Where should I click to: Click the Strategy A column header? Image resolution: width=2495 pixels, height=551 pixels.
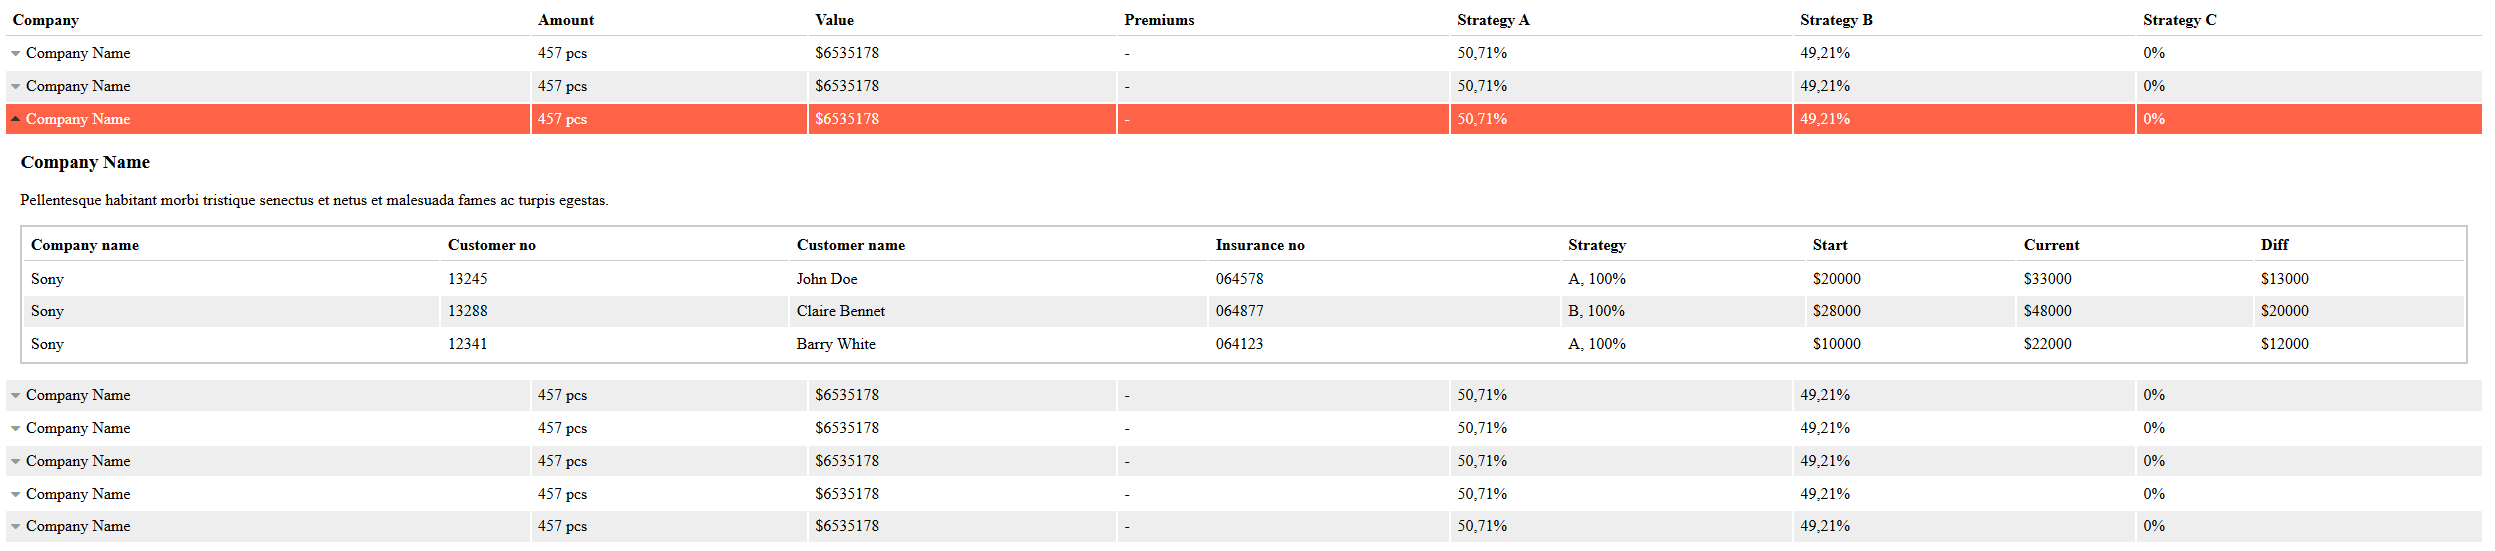coord(1493,20)
